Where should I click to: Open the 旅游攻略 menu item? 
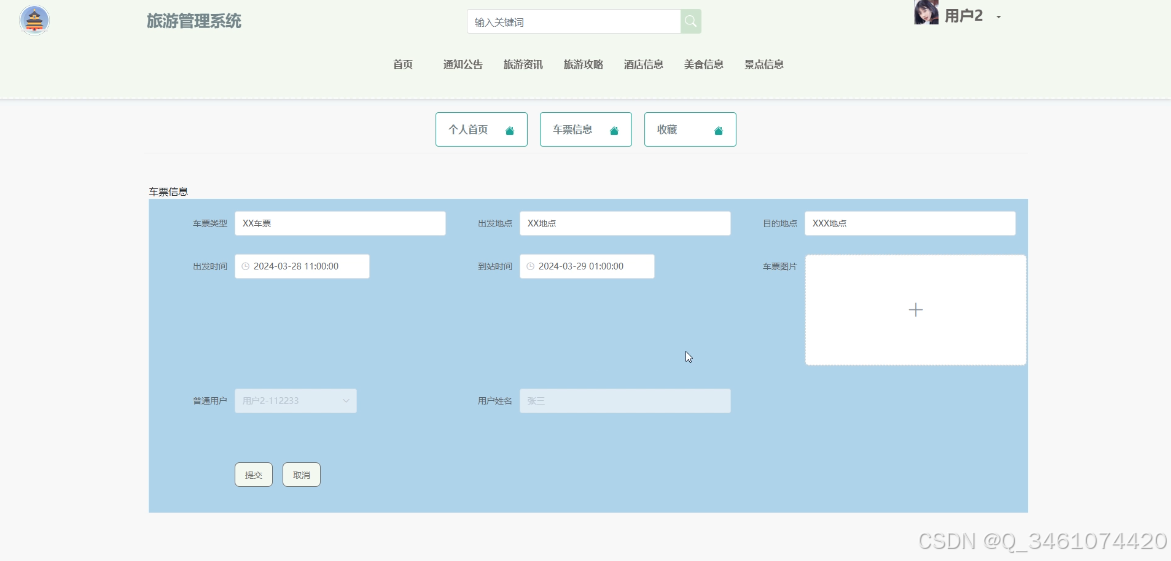pyautogui.click(x=583, y=64)
